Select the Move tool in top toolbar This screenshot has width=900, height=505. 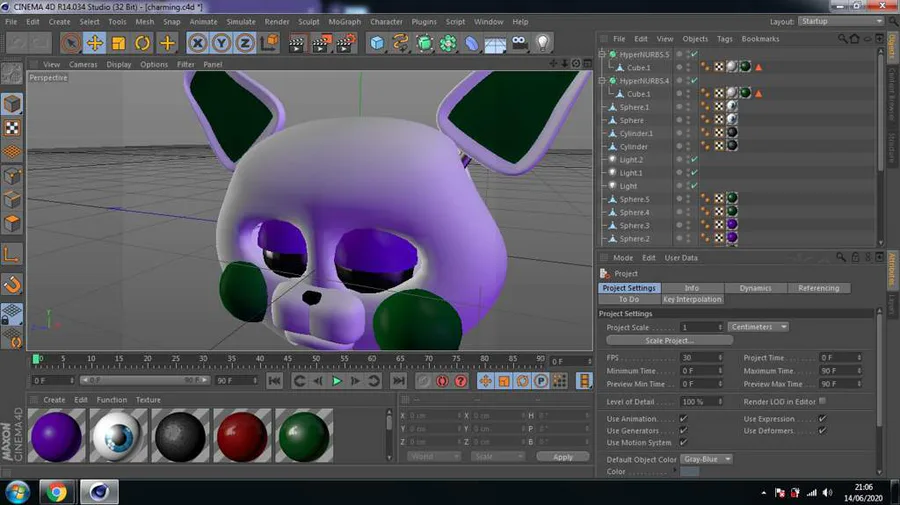point(95,43)
